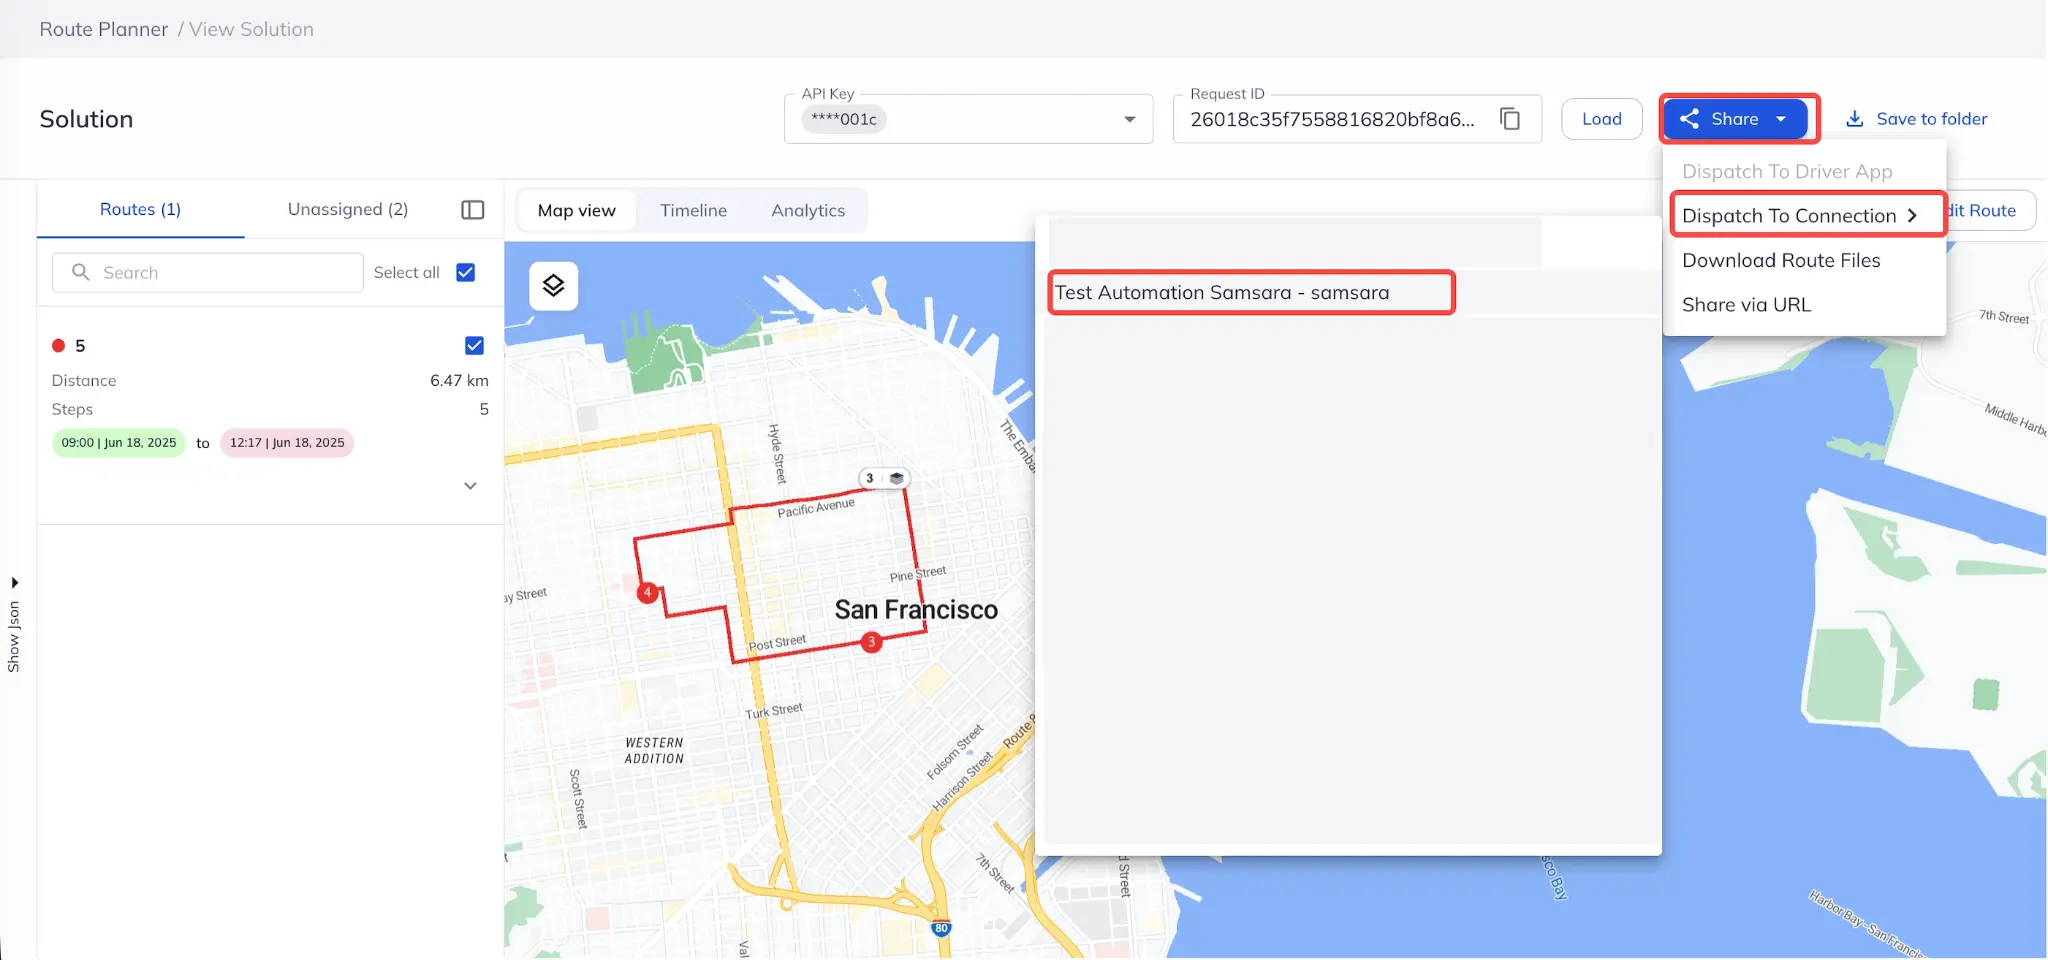Select Download Route Files
The width and height of the screenshot is (2048, 960).
[1781, 260]
